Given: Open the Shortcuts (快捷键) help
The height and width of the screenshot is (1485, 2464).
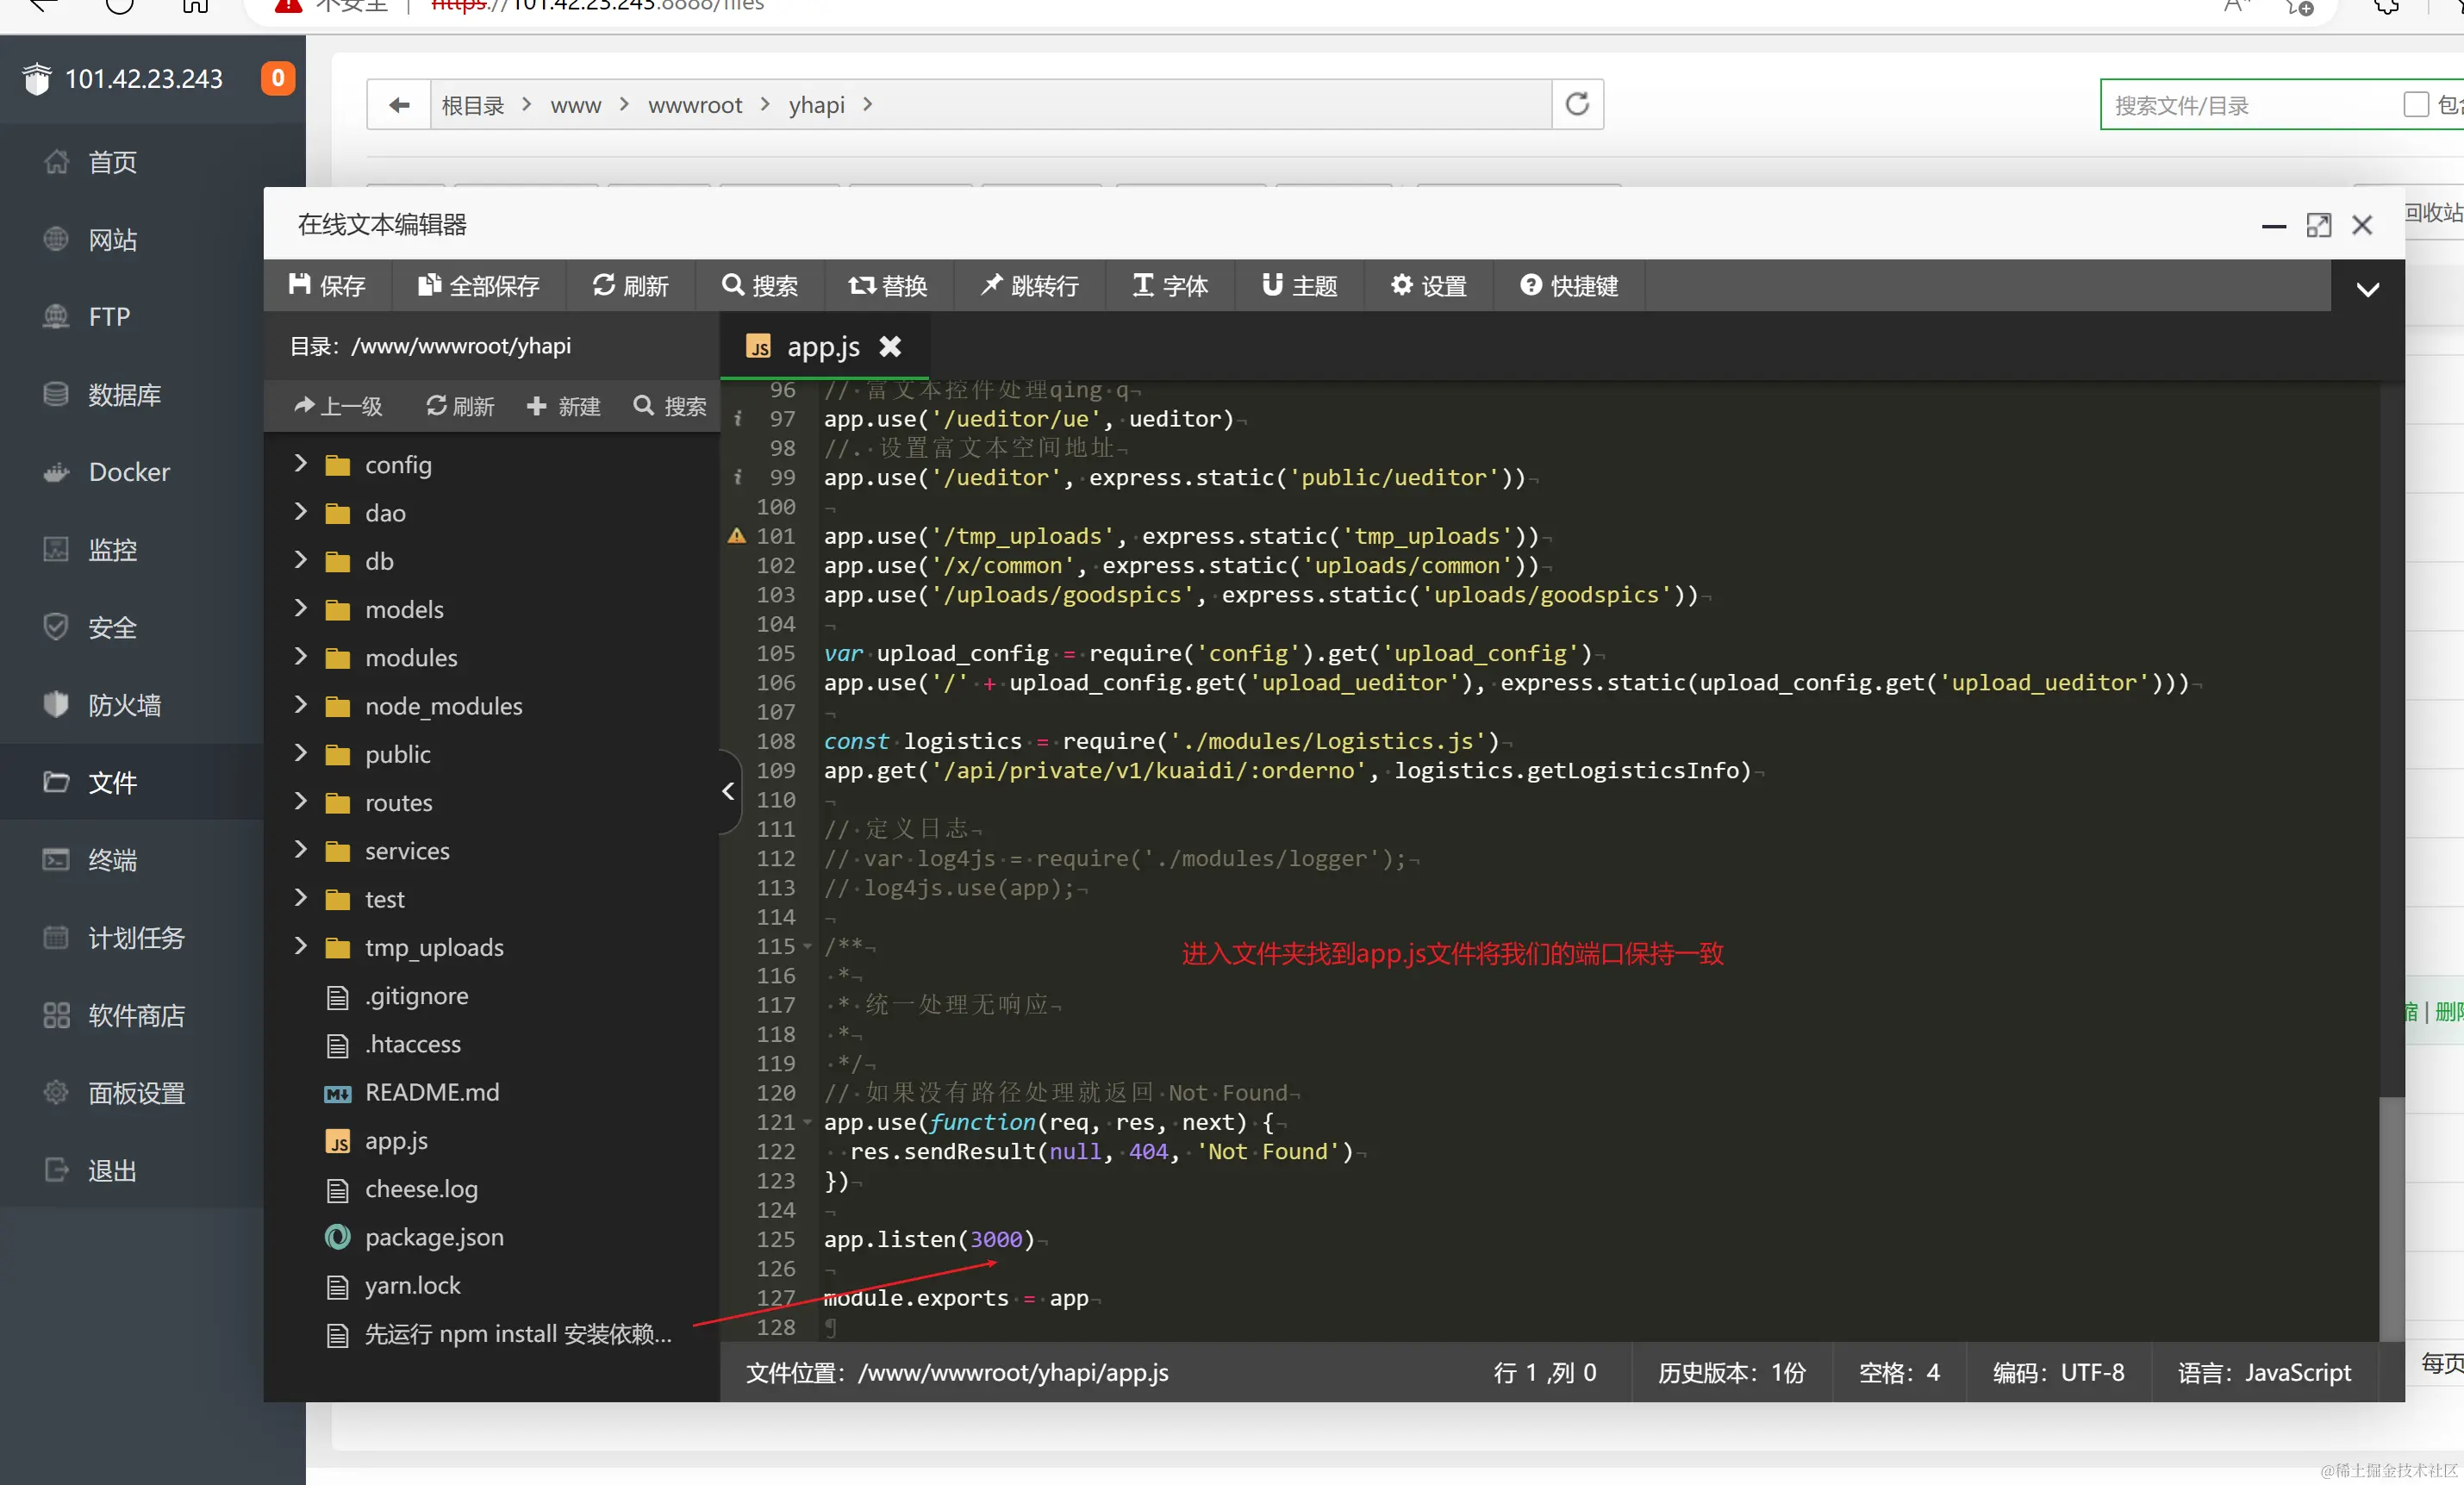Looking at the screenshot, I should pos(1569,286).
